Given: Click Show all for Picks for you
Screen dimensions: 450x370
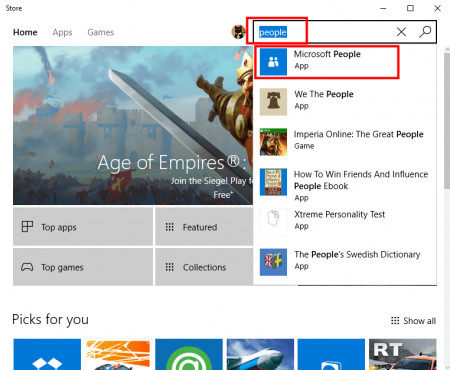Looking at the screenshot, I should pyautogui.click(x=413, y=321).
